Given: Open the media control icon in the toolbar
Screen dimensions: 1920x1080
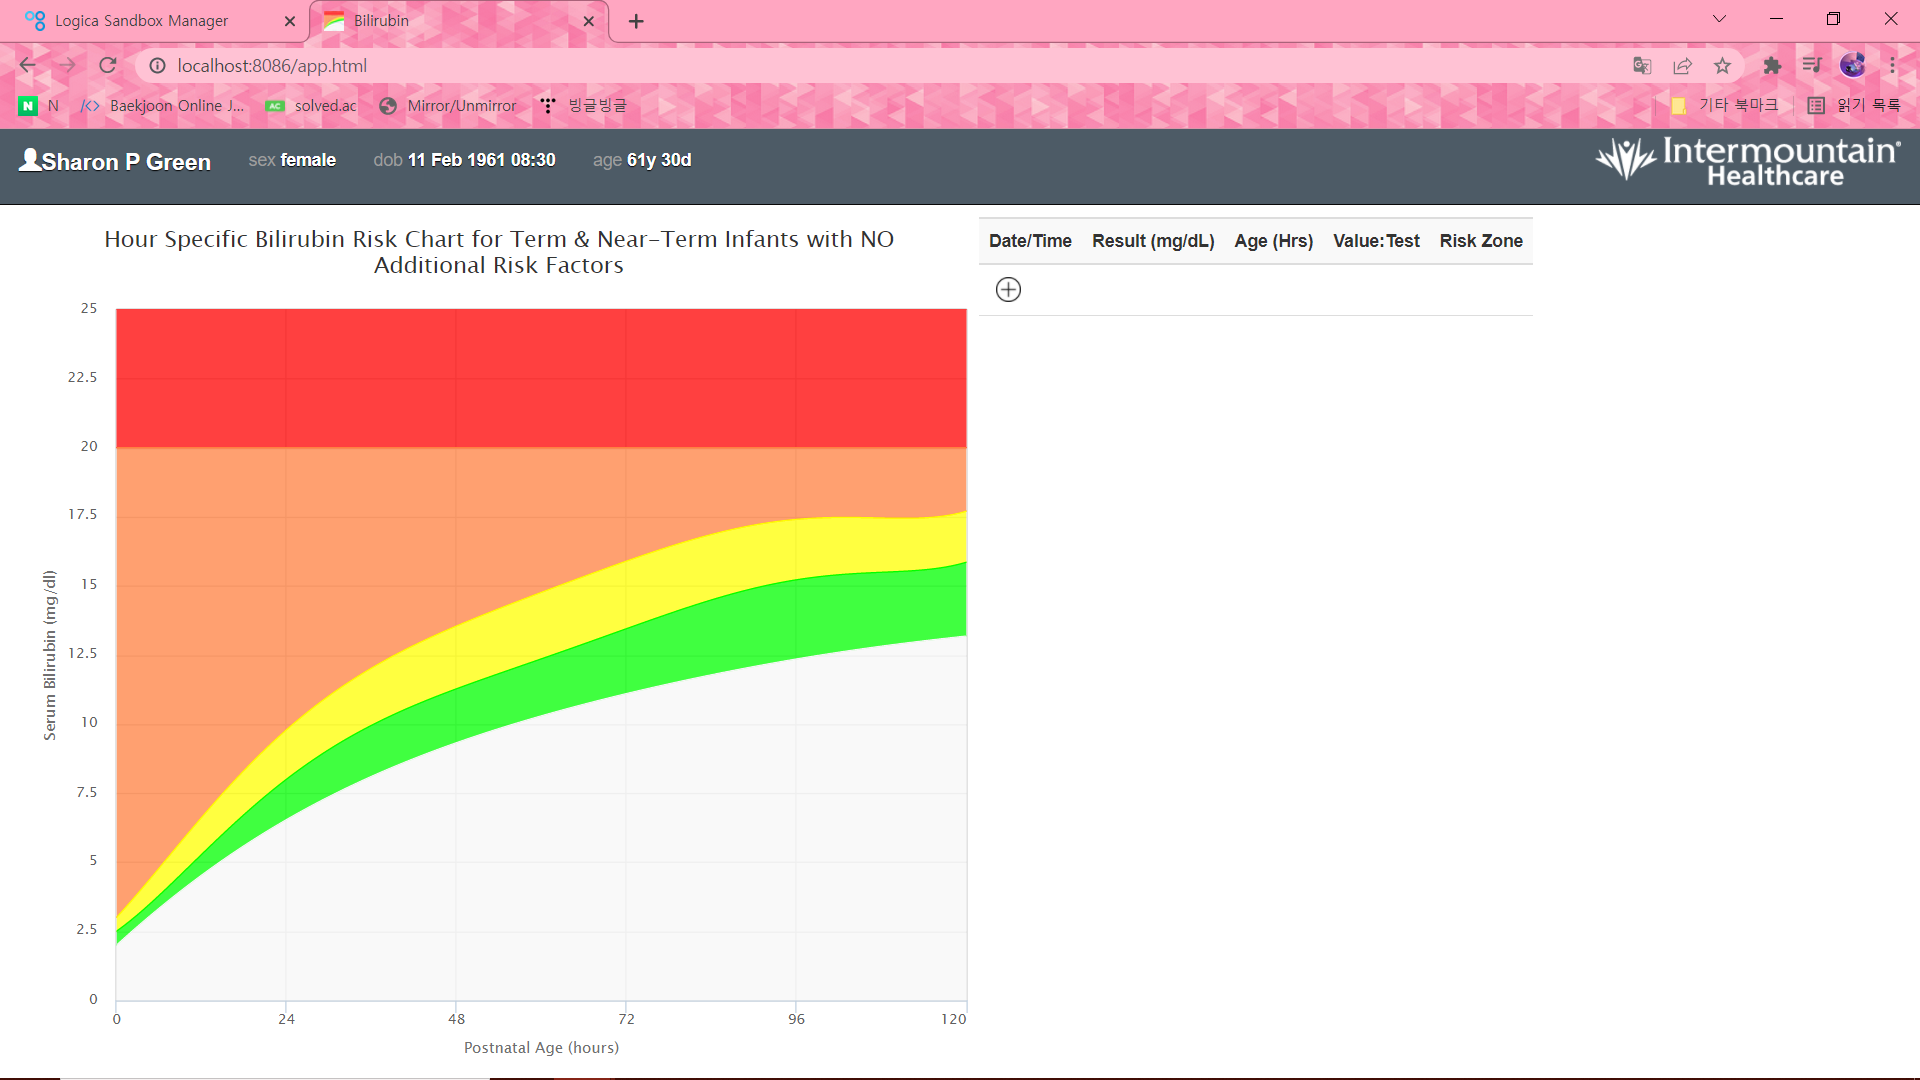Looking at the screenshot, I should tap(1812, 66).
